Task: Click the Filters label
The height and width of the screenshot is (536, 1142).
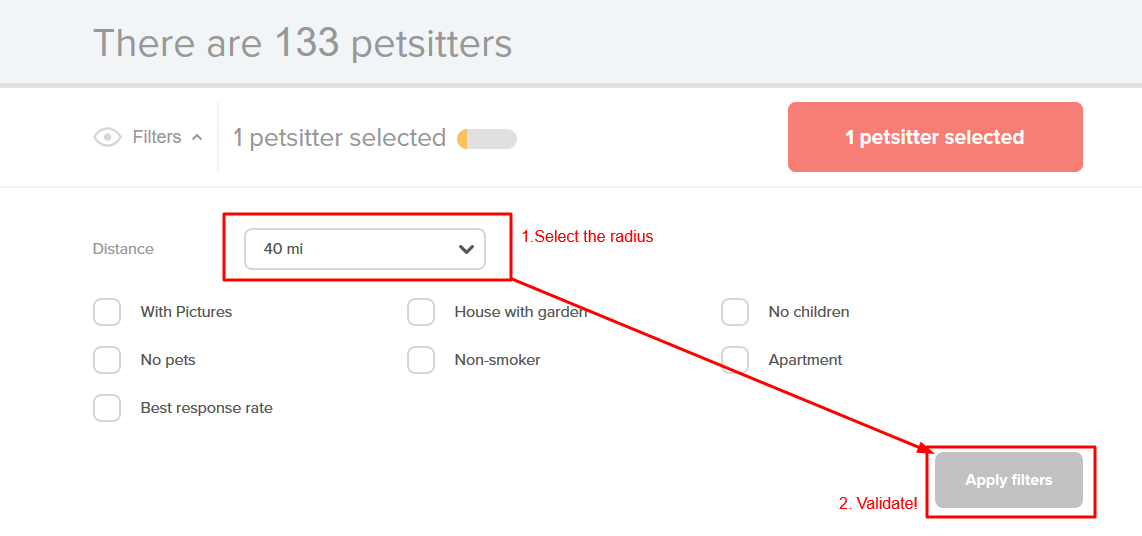Action: 157,137
